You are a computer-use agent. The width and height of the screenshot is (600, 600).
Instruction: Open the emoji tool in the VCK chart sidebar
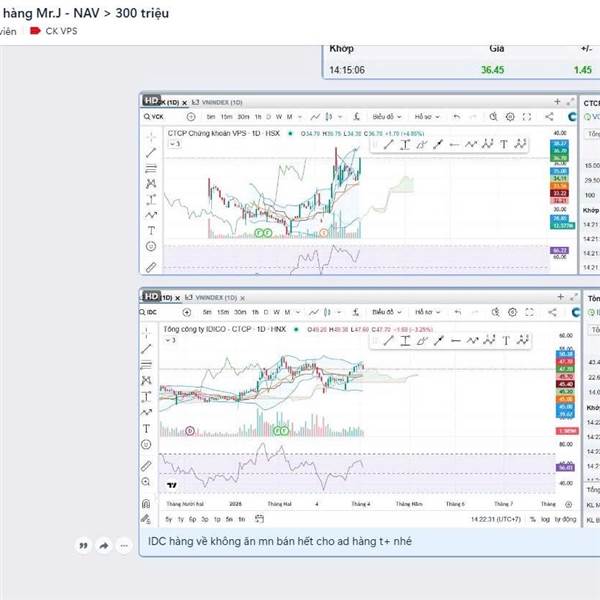click(x=151, y=246)
